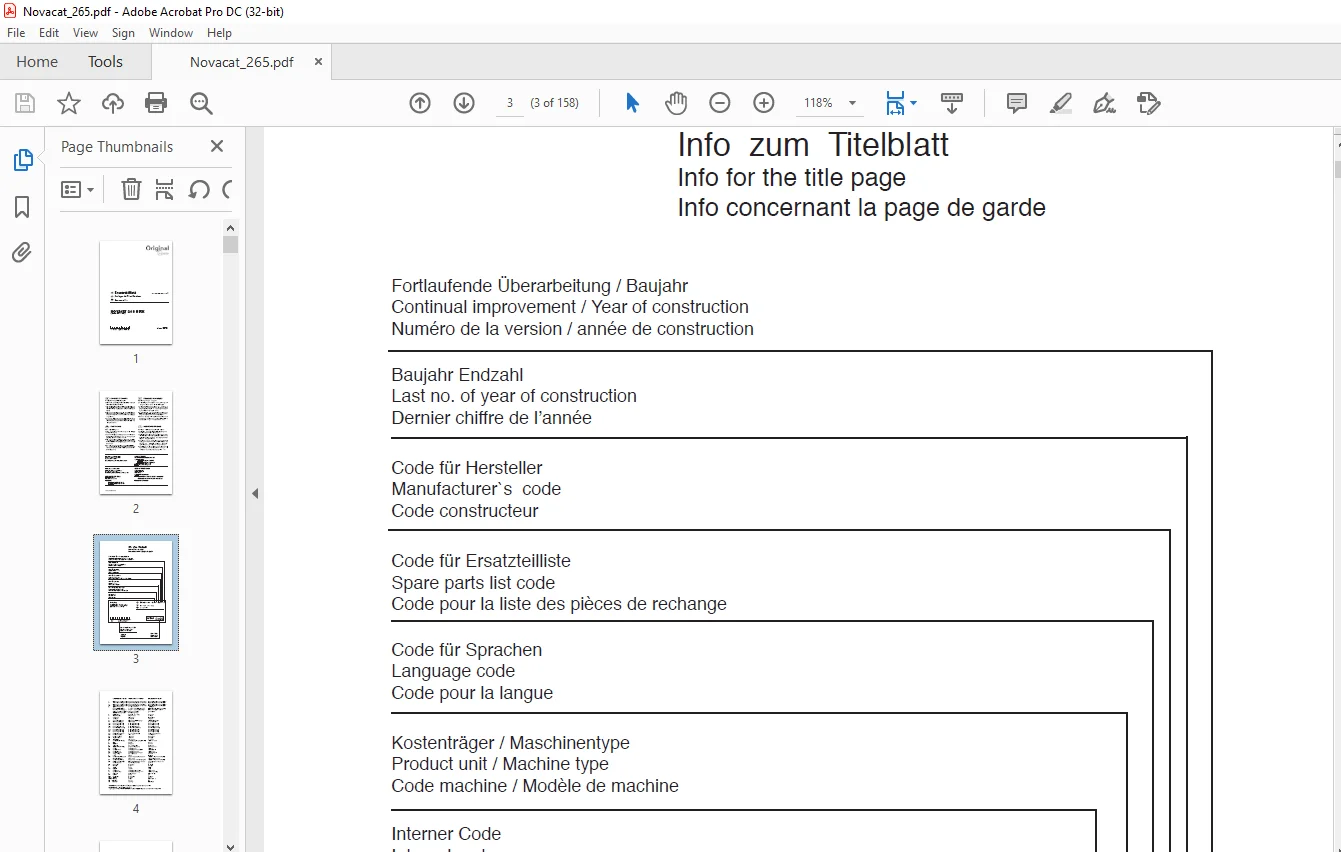Close the Page Thumbnails panel
The height and width of the screenshot is (852, 1341).
click(x=217, y=146)
